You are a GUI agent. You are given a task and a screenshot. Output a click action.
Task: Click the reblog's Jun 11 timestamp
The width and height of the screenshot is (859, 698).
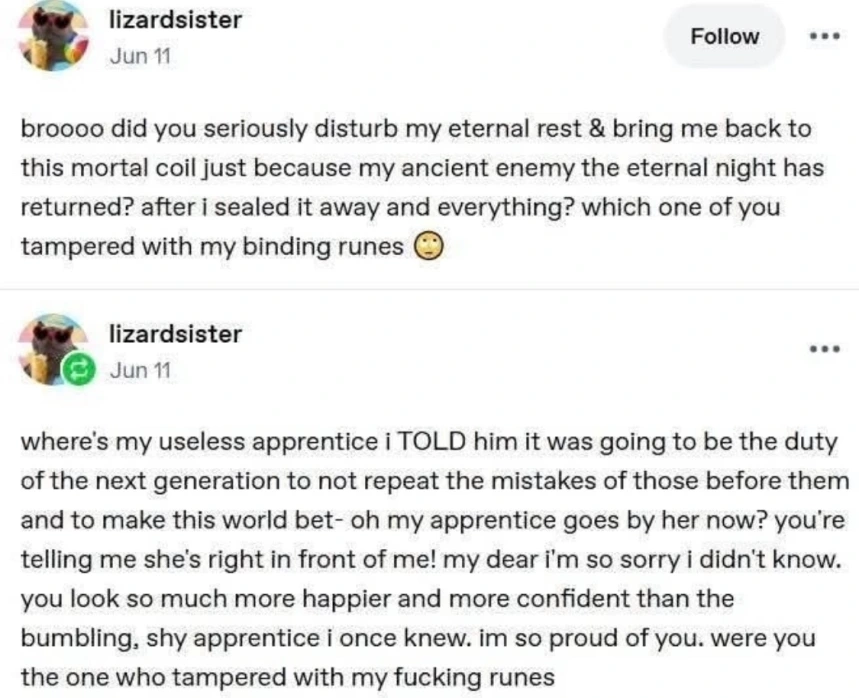point(139,370)
